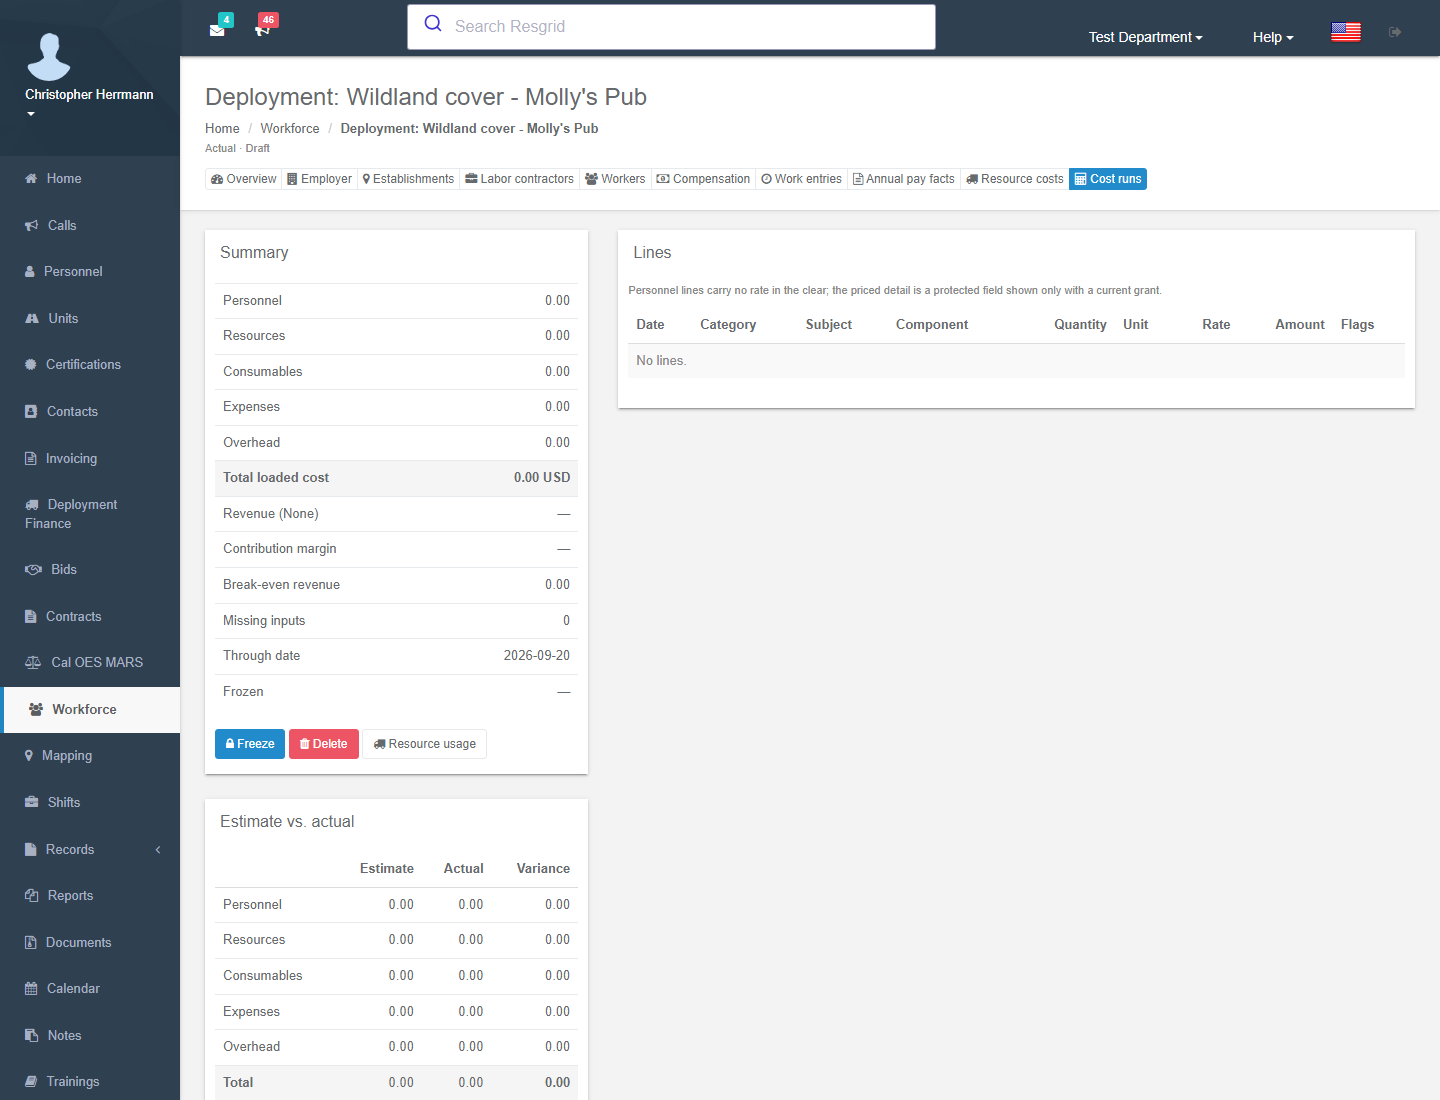Click the Home house icon in sidebar

click(31, 179)
